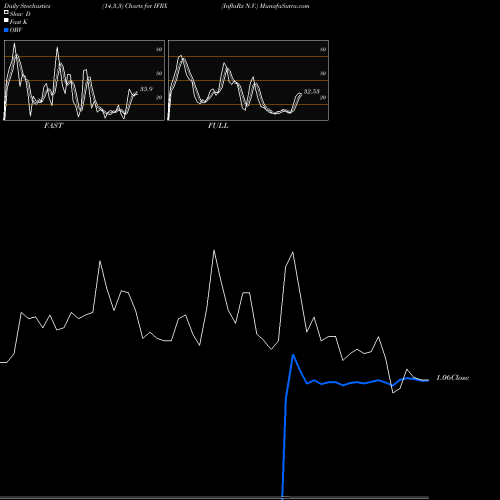
Task: Click the Charts for IFRX heading
Action: (146, 6)
